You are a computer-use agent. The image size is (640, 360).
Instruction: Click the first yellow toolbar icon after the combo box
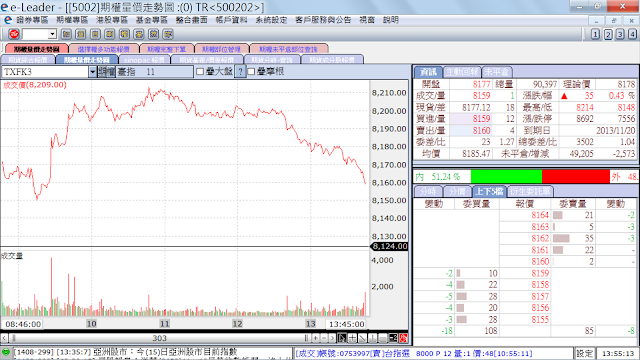pos(66,34)
